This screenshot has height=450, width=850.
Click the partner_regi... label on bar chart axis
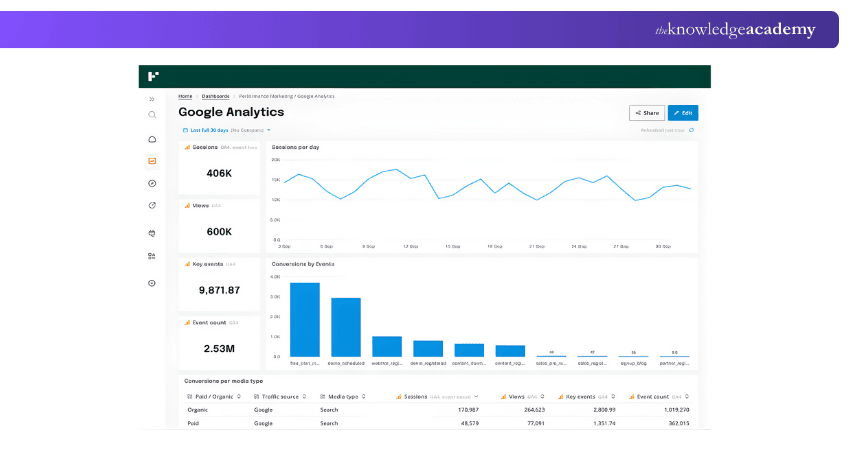click(x=674, y=363)
